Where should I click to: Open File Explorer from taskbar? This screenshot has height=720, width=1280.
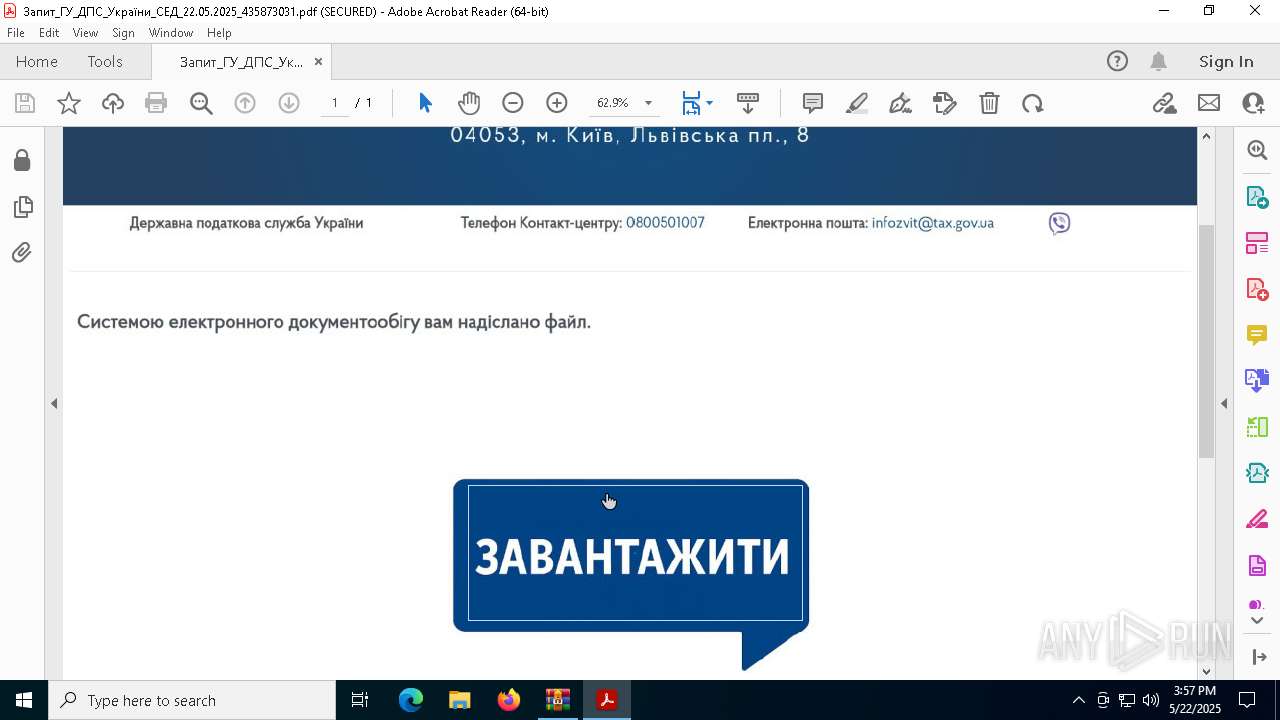[x=460, y=700]
